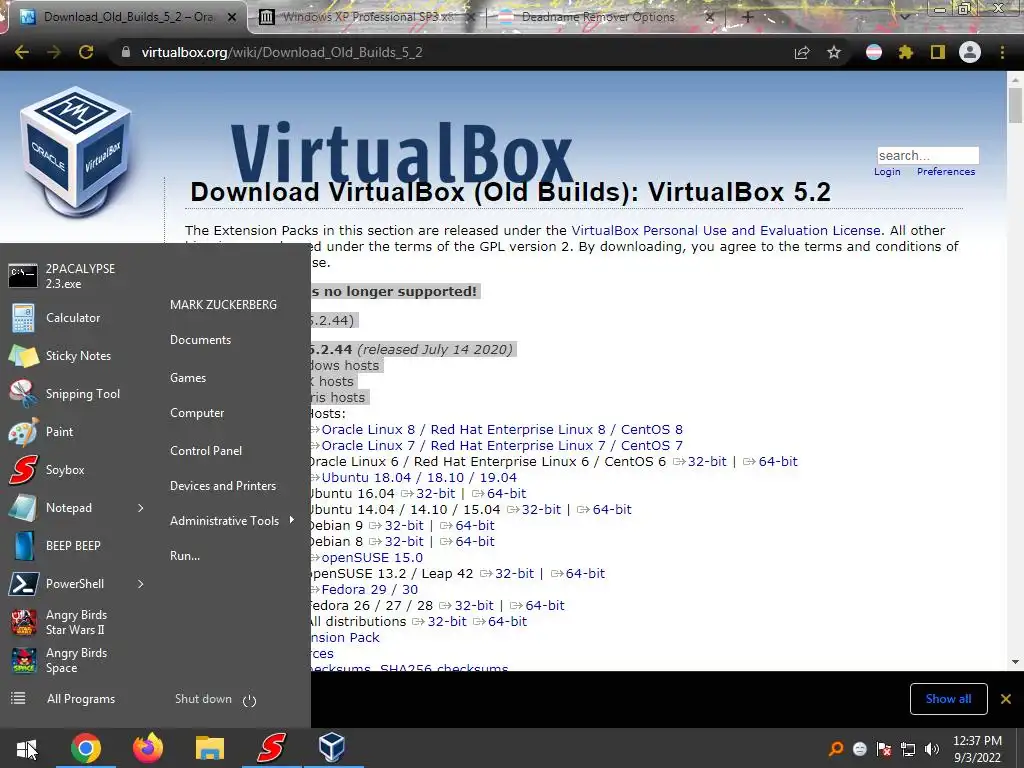
Task: Click the address bar URL
Action: [282, 52]
